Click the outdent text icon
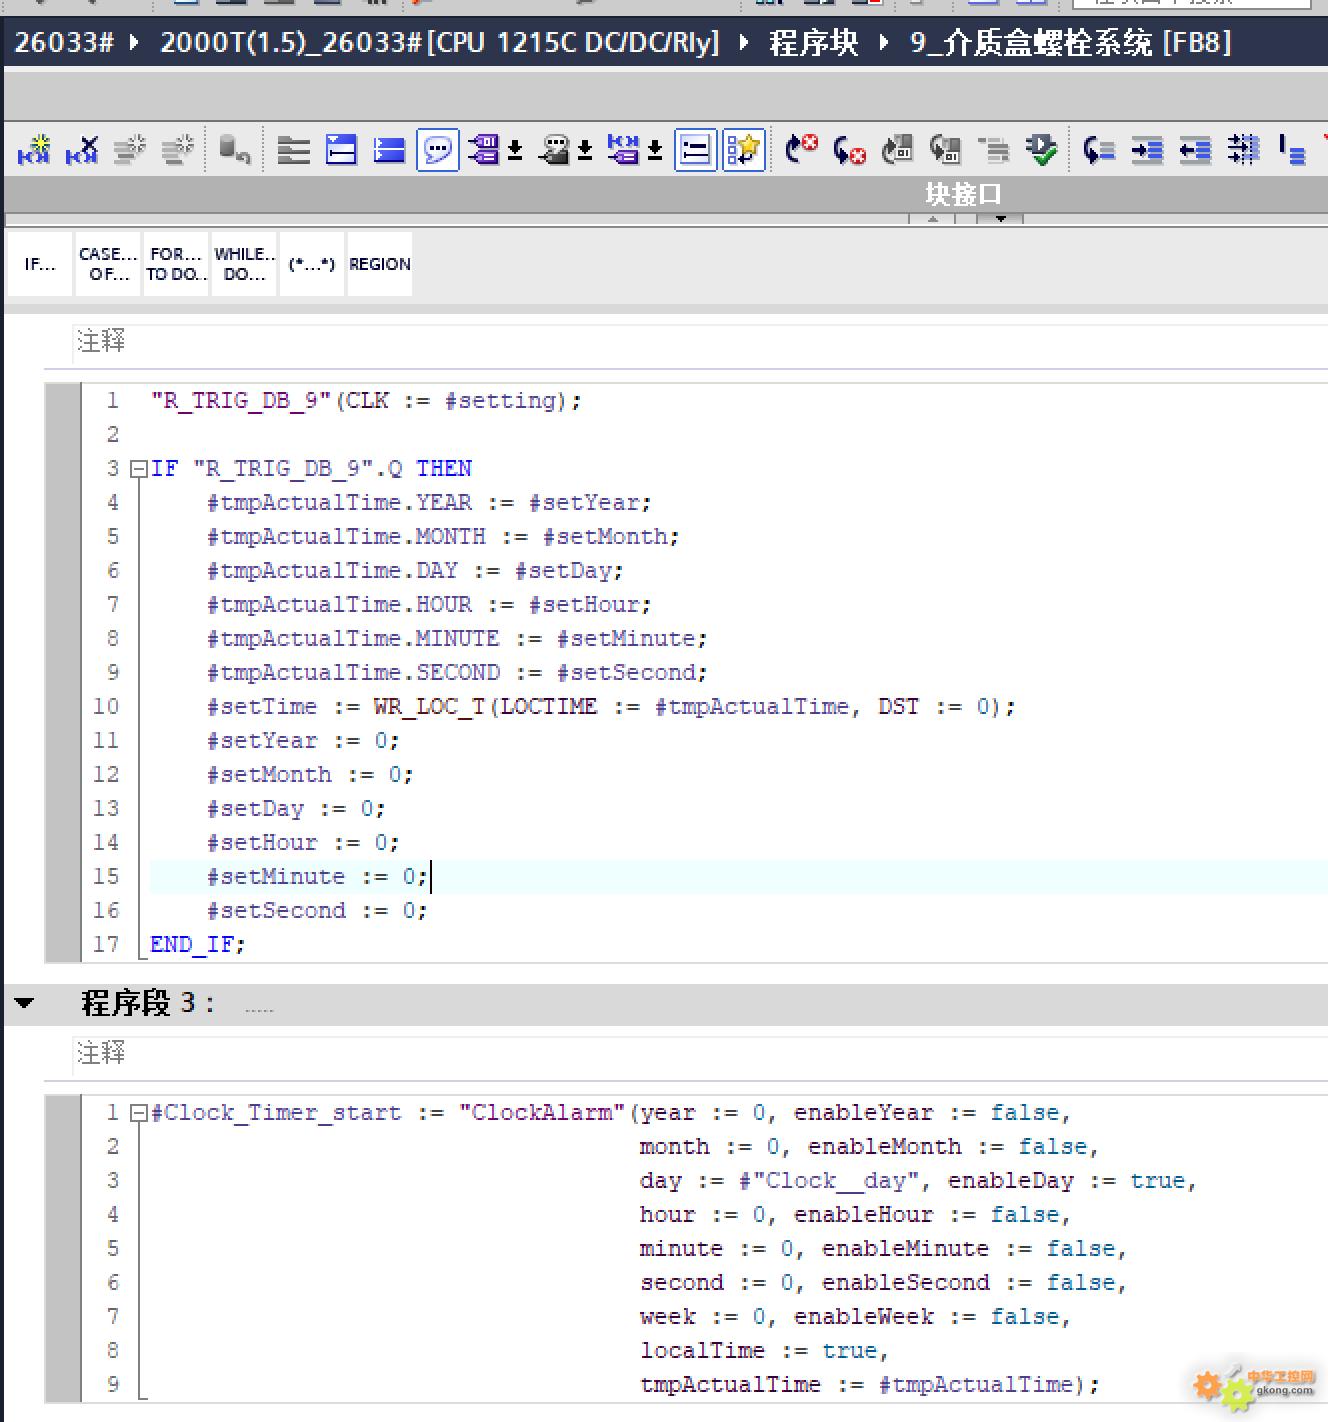Viewport: 1328px width, 1422px height. (x=1195, y=150)
